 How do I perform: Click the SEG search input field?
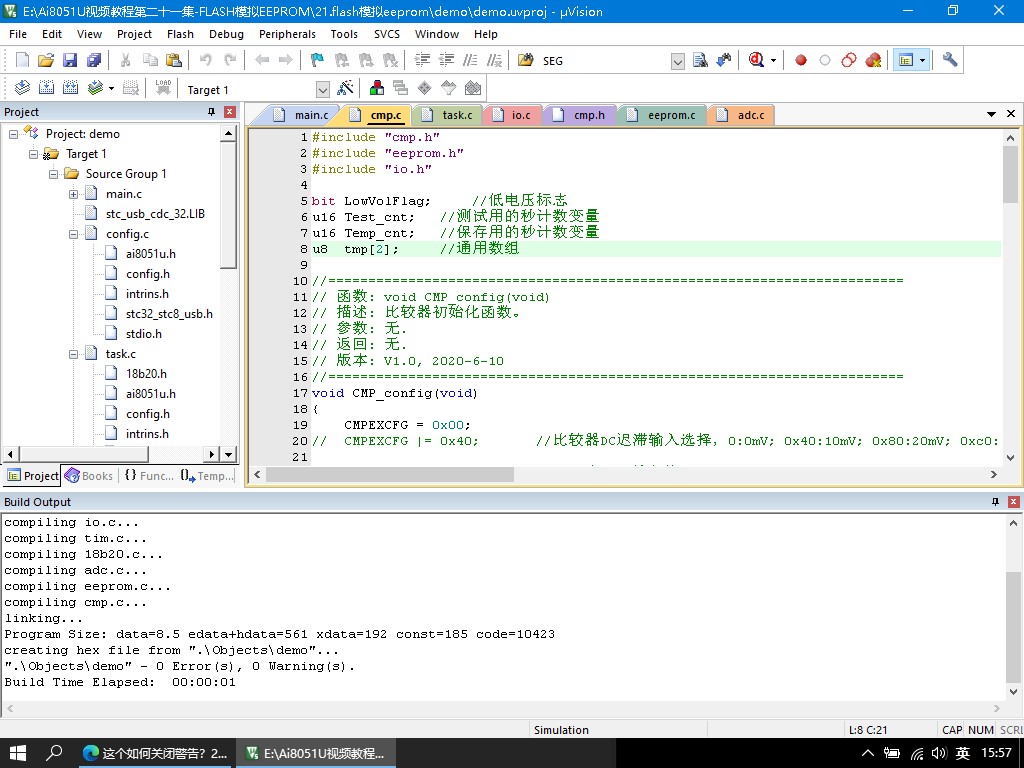(x=604, y=61)
